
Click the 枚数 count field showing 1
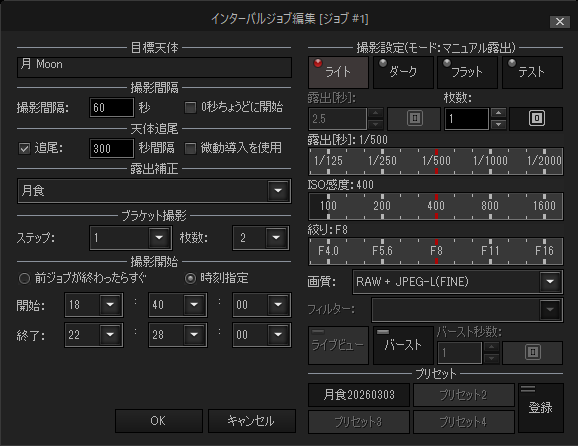[467, 119]
